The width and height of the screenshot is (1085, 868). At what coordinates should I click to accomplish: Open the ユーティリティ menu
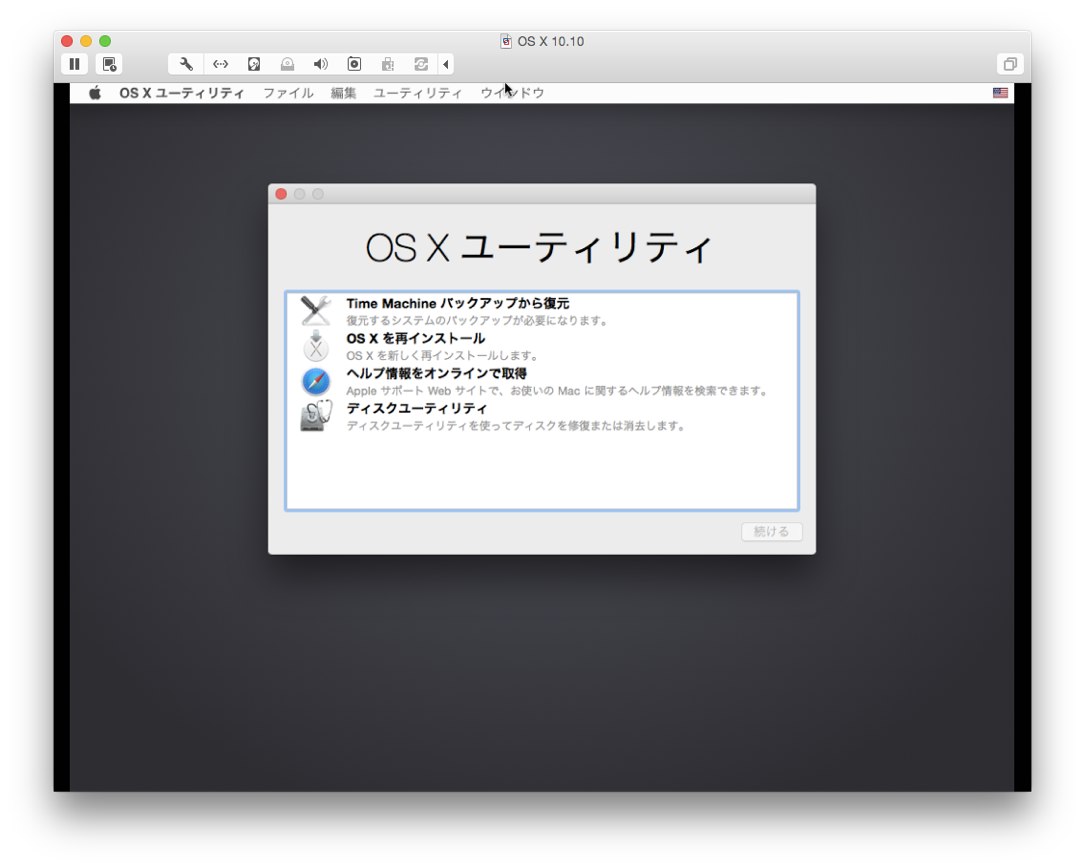pyautogui.click(x=418, y=93)
